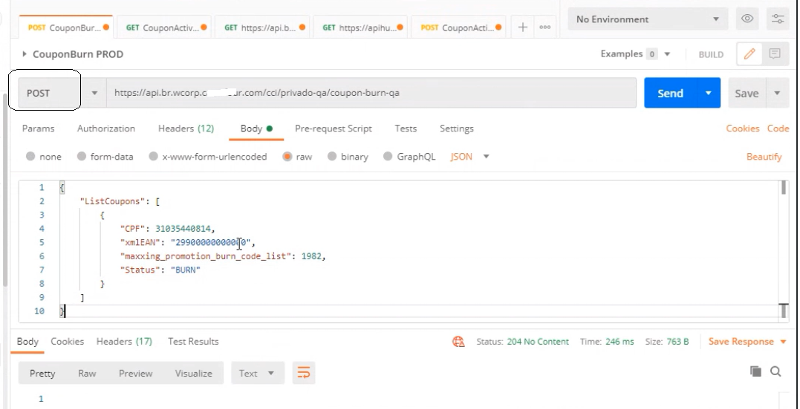Screen dimensions: 800x409
Task: Toggle the line wrap icon in response
Action: coord(304,373)
